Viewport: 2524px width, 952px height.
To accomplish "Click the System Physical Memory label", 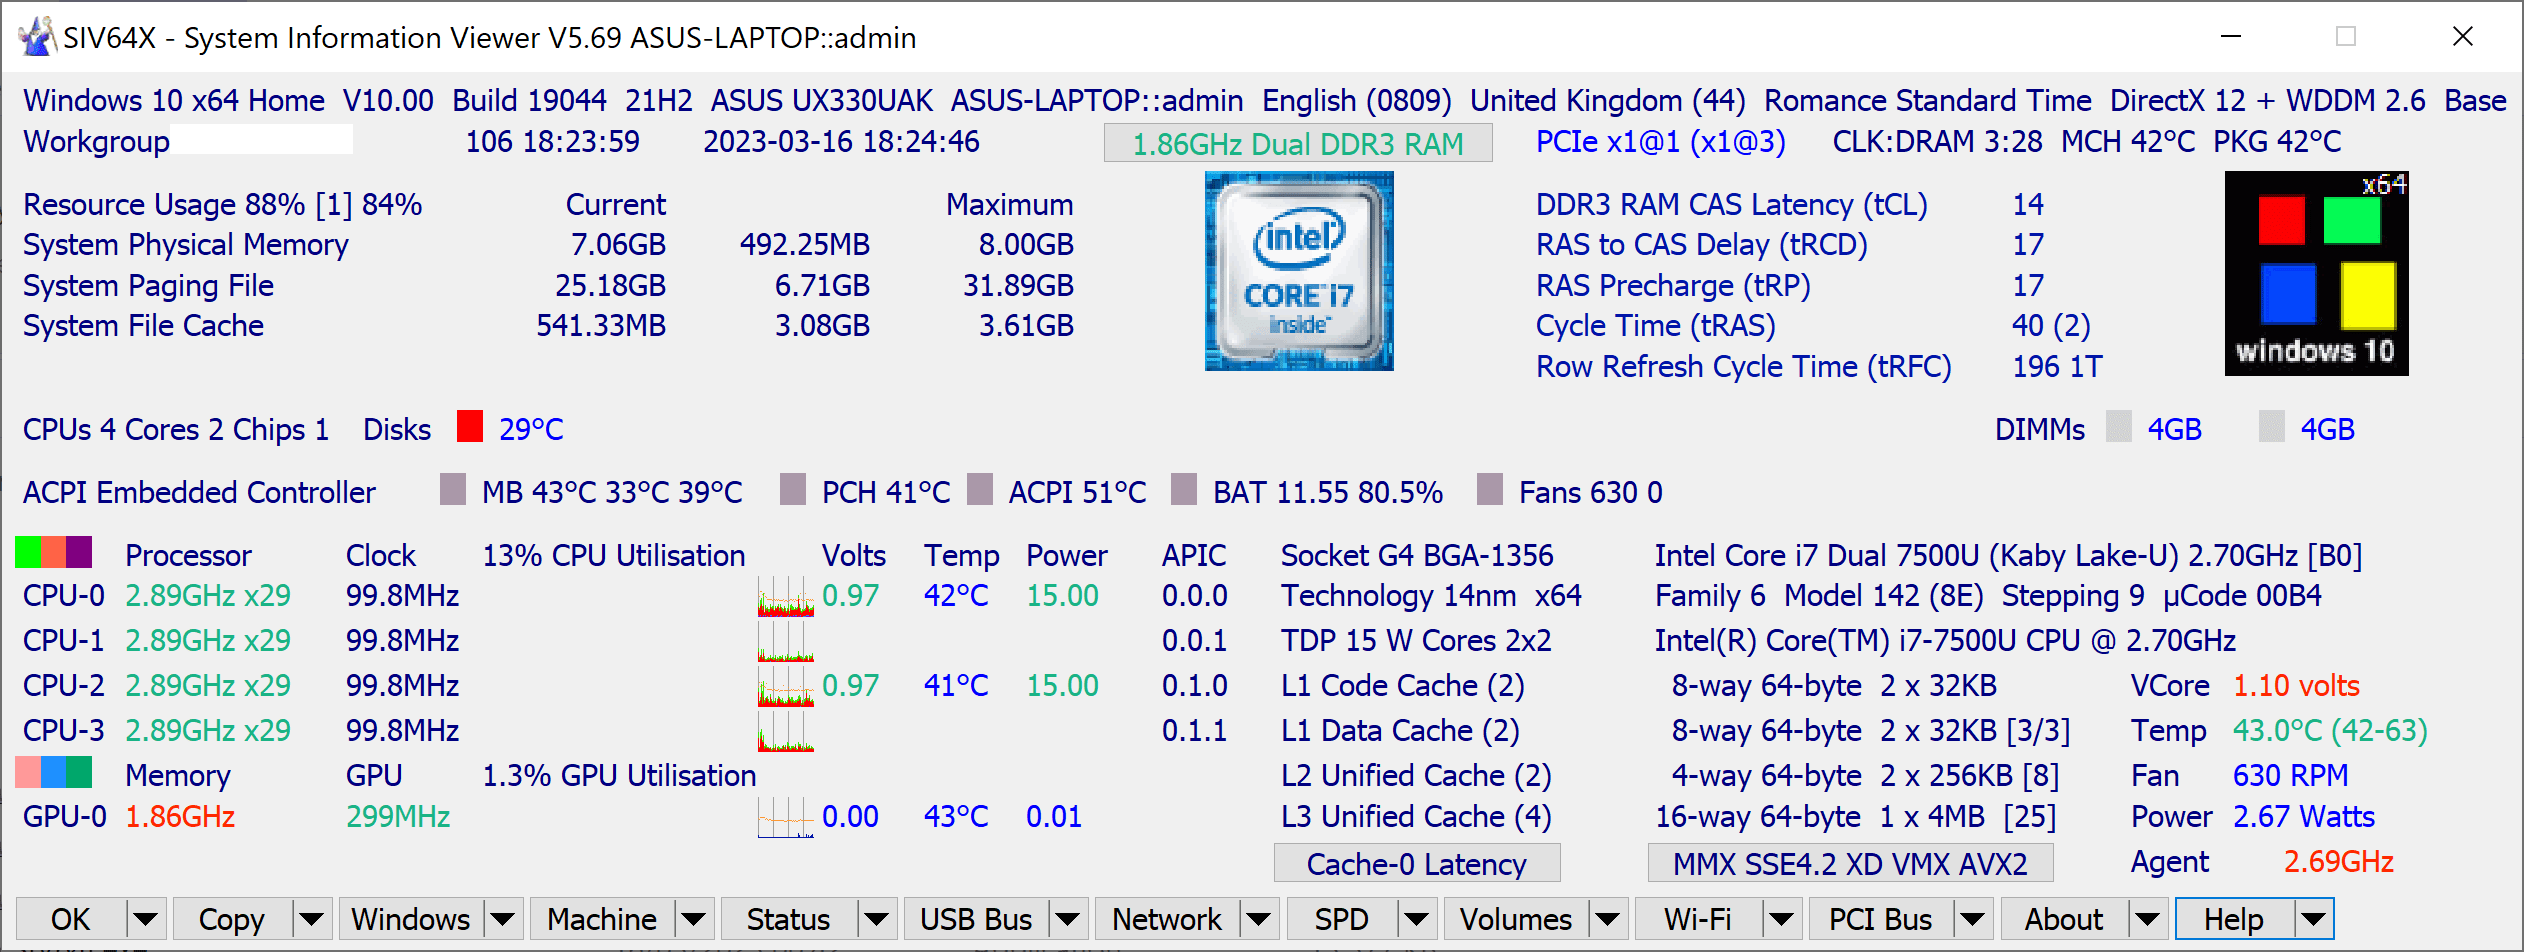I will pos(186,245).
